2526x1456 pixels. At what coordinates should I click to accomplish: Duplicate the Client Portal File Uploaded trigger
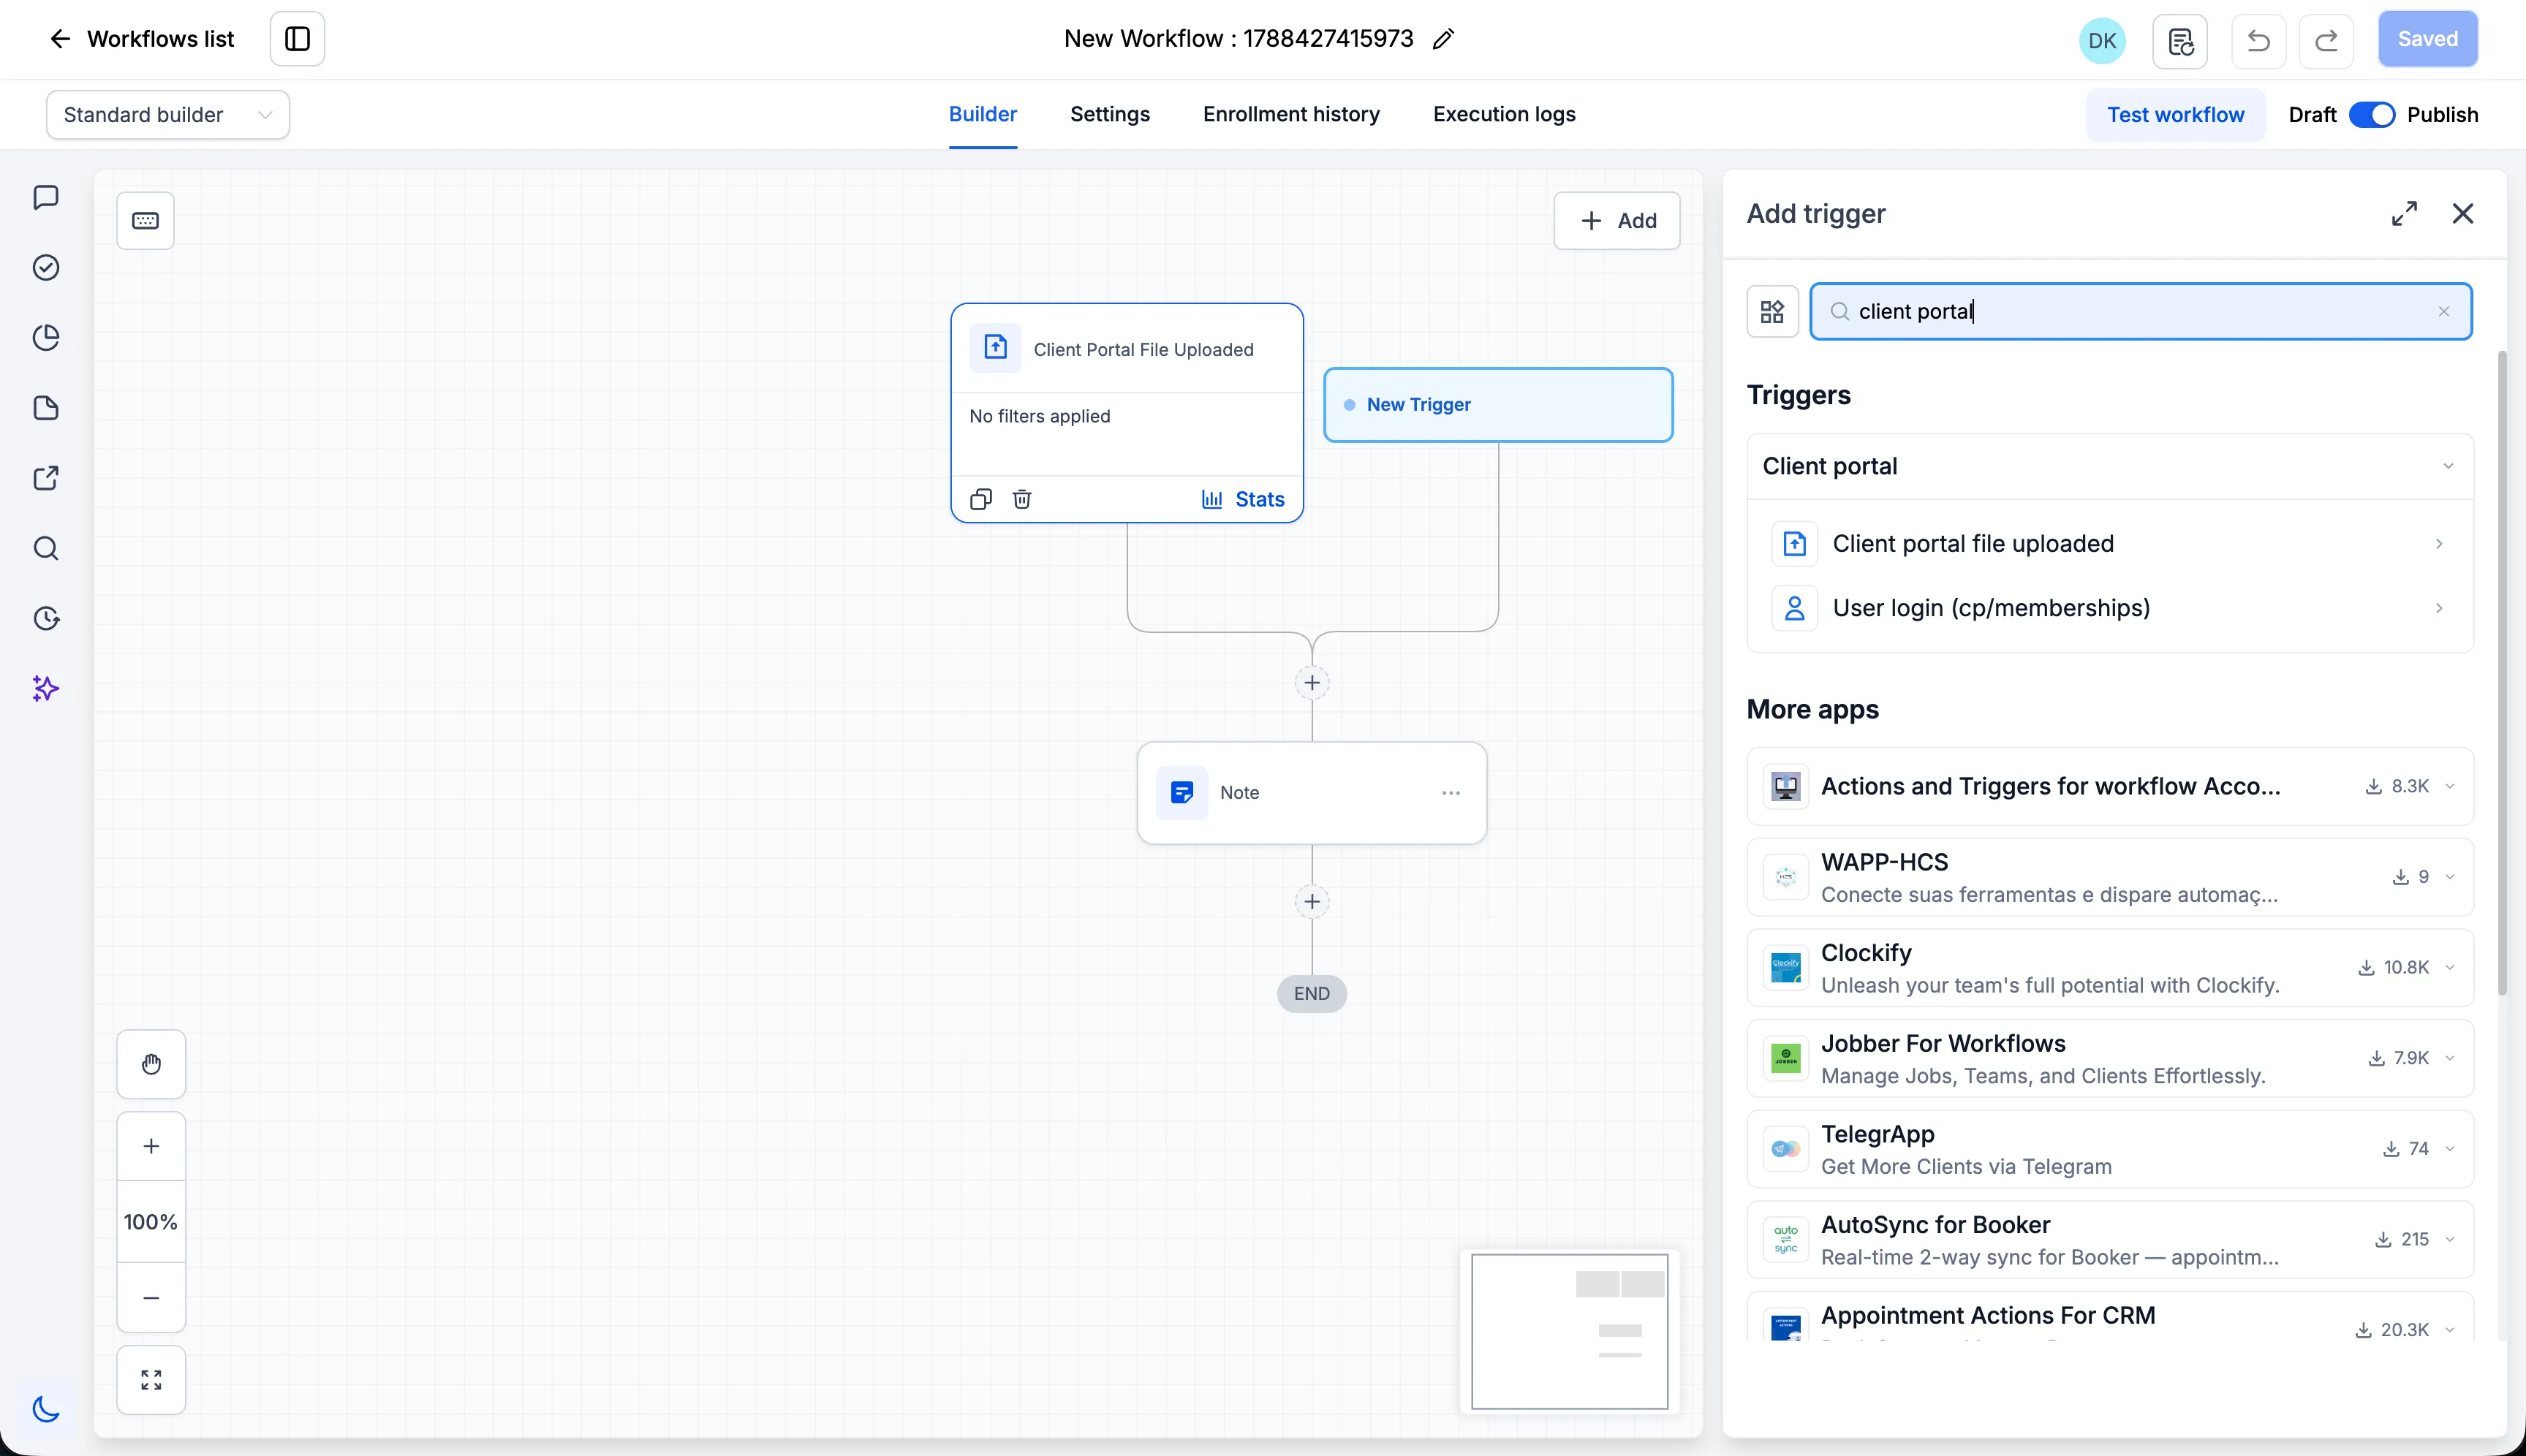[980, 499]
